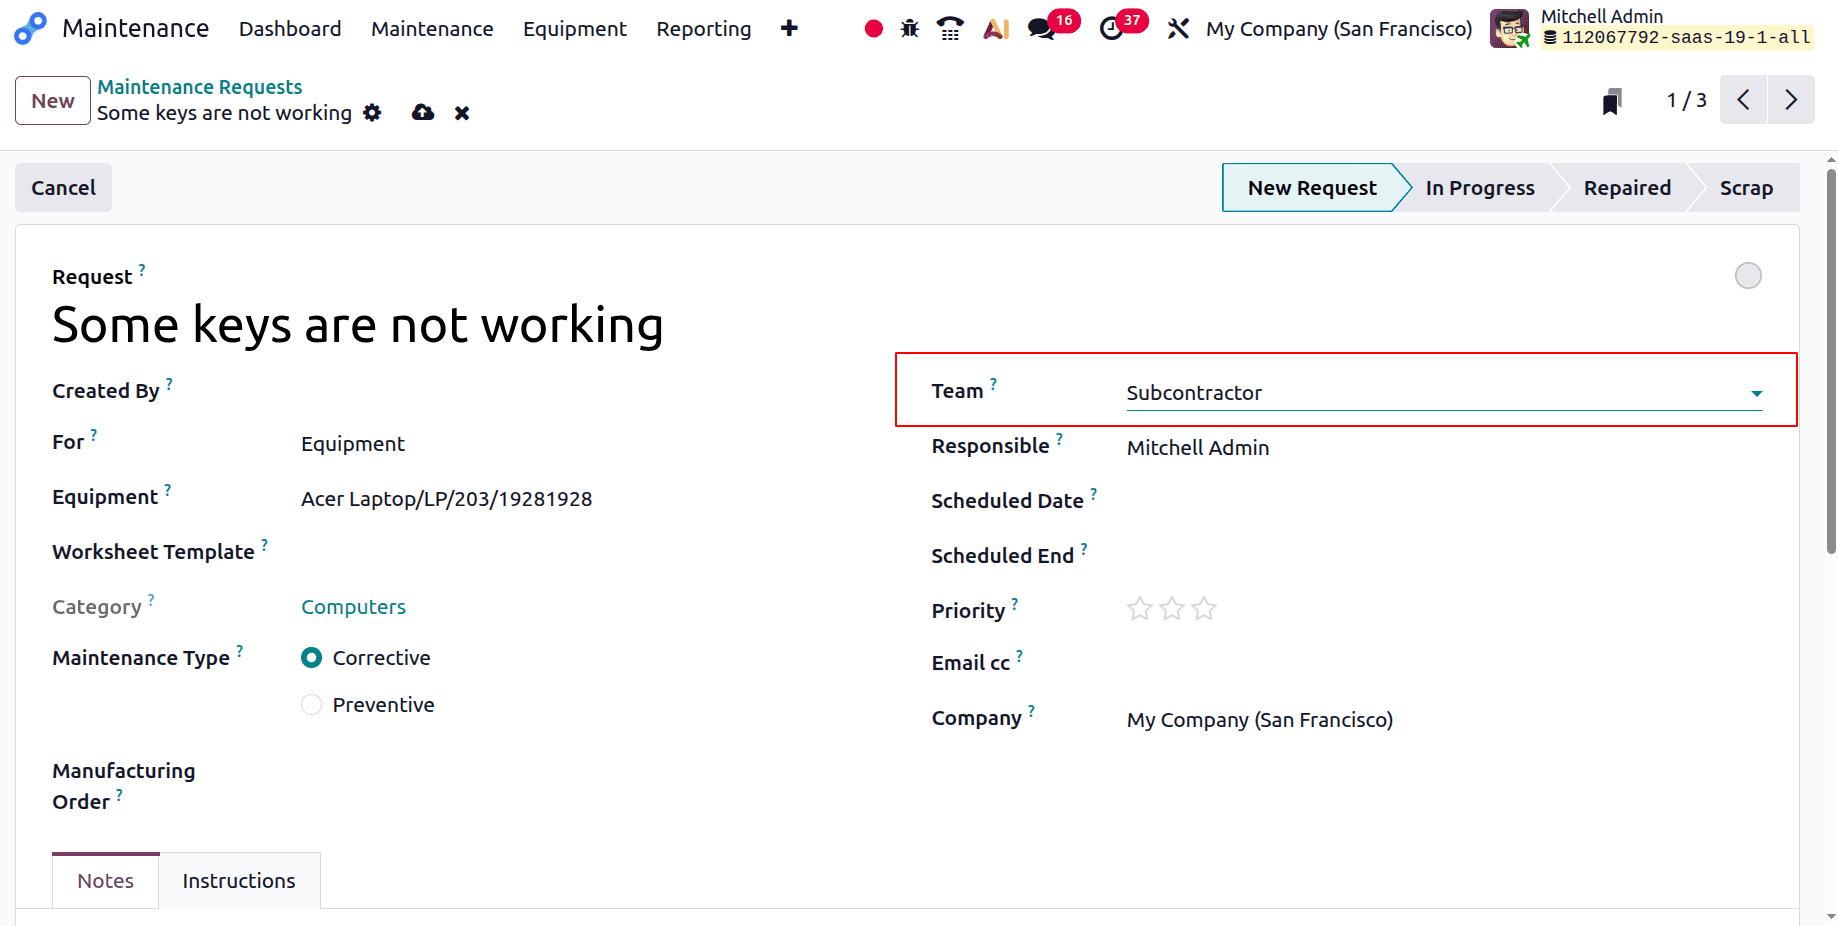1838x926 pixels.
Task: Open the Company field dropdown
Action: tap(1444, 720)
